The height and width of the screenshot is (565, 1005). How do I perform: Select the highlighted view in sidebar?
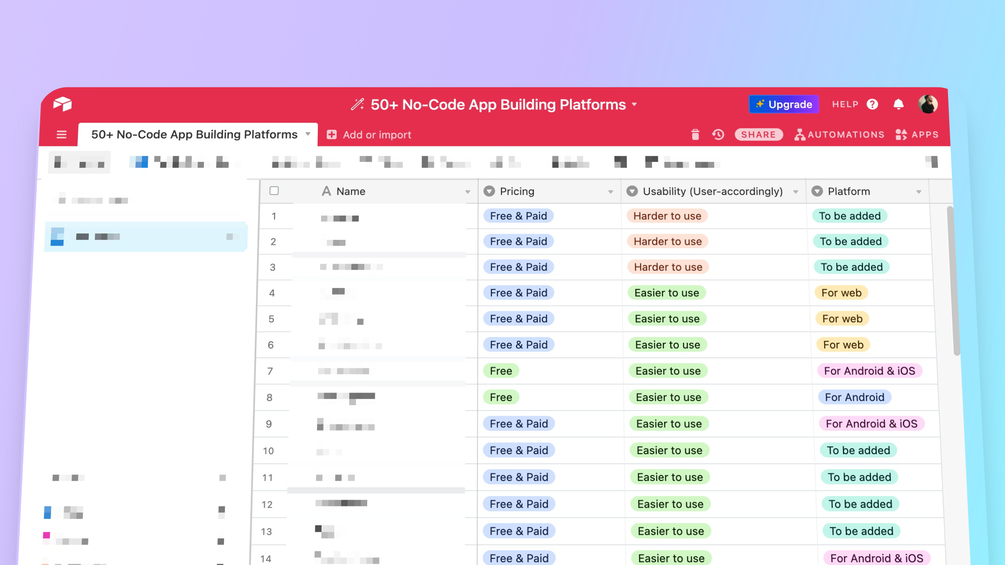tap(145, 236)
